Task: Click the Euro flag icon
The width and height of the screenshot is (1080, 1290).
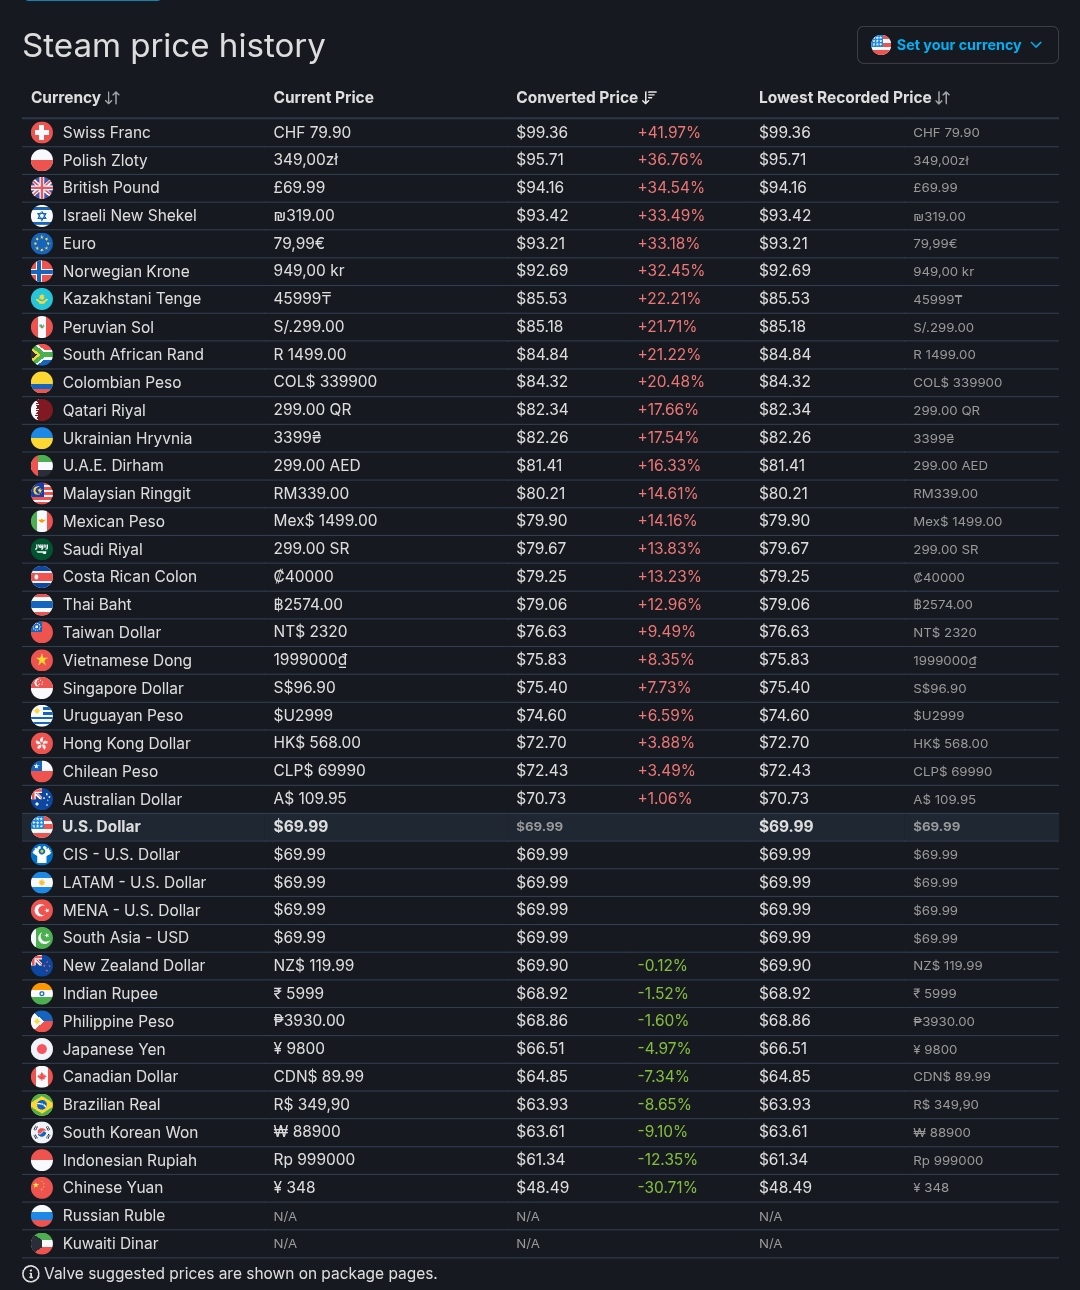Action: (x=42, y=244)
